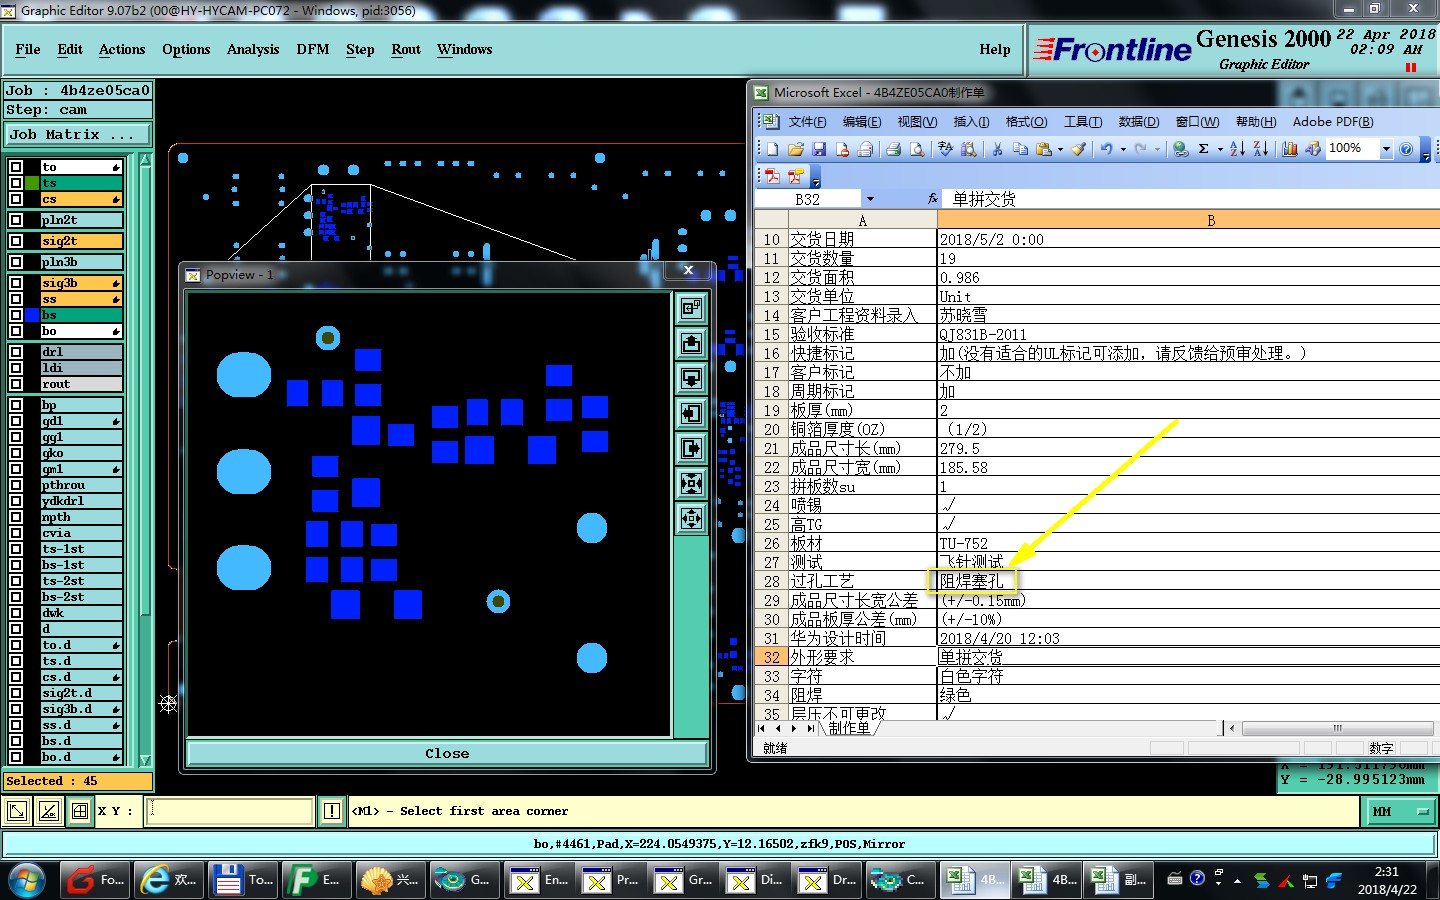1440x900 pixels.
Task: Open the Undo history dropdown arrow
Action: pos(1123,149)
